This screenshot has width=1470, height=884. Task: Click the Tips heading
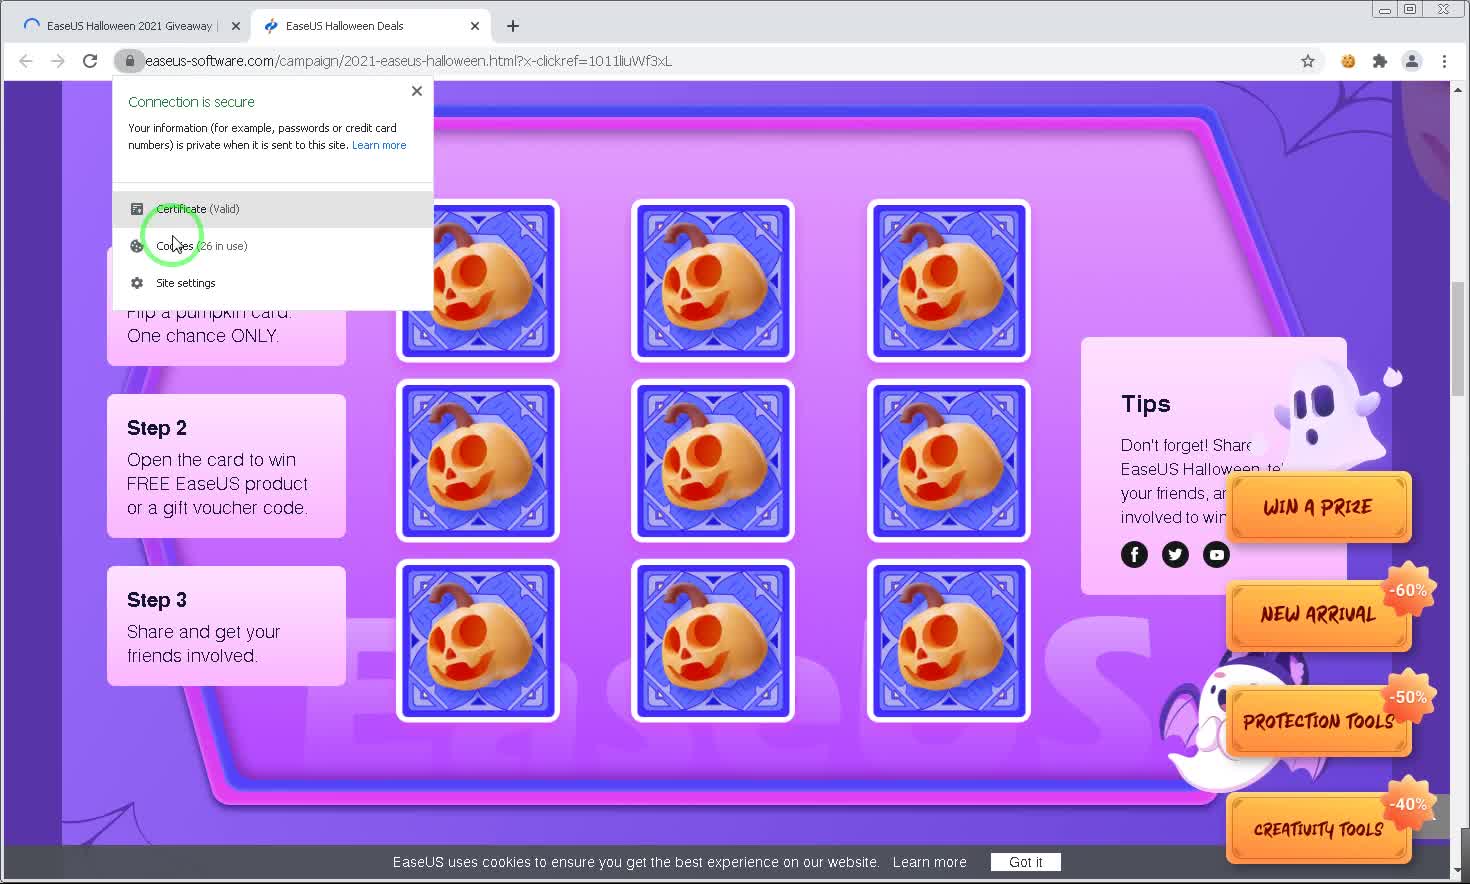coord(1145,404)
